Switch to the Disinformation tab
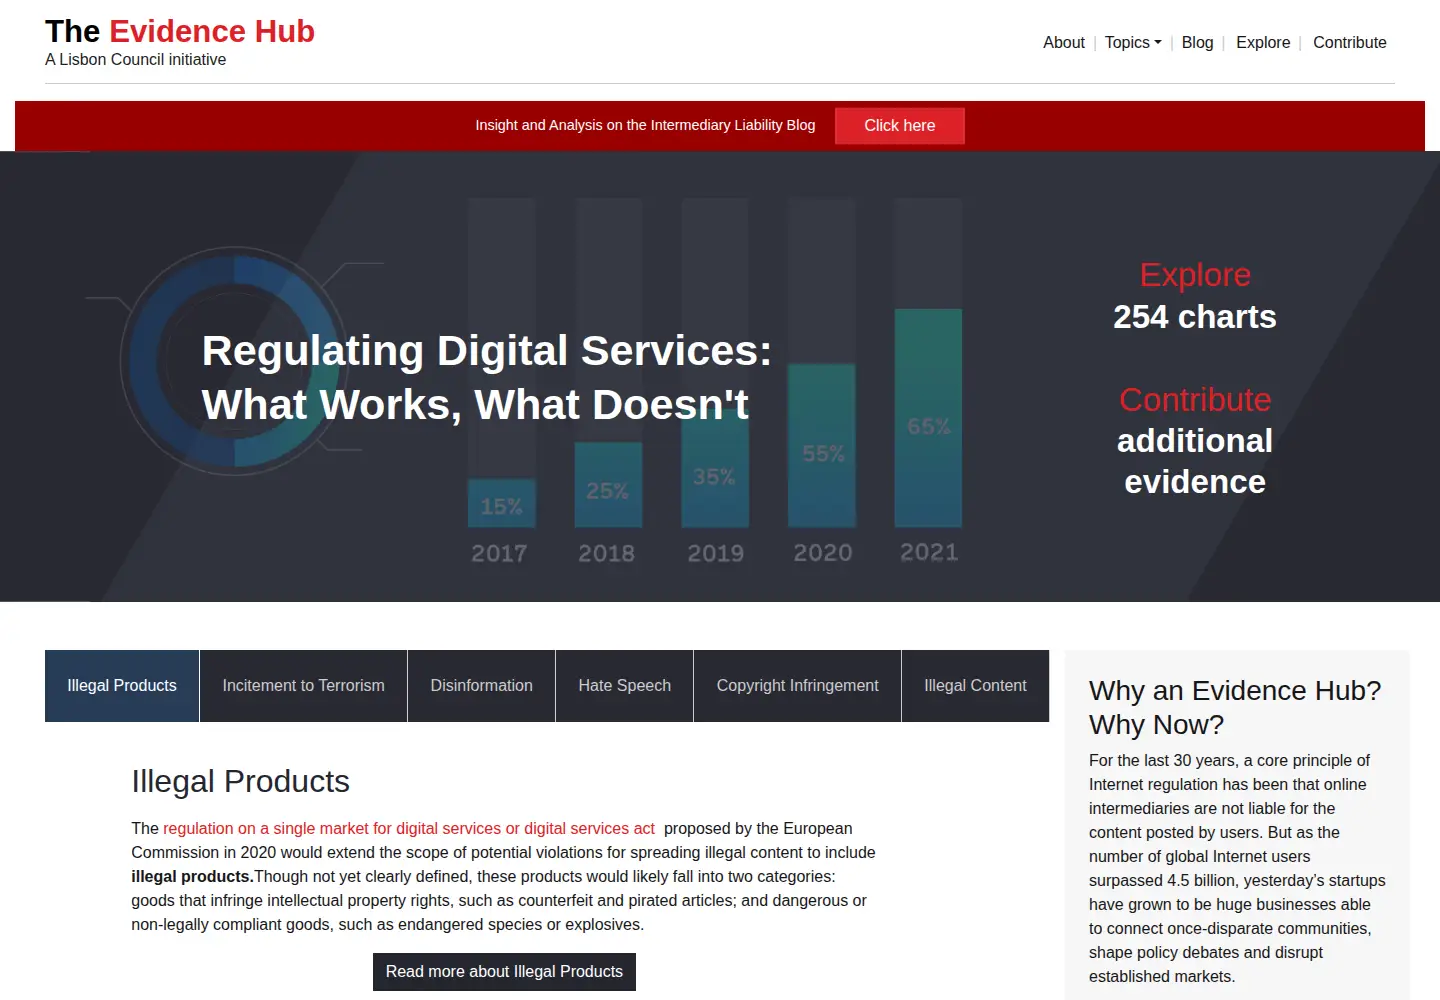 481,686
